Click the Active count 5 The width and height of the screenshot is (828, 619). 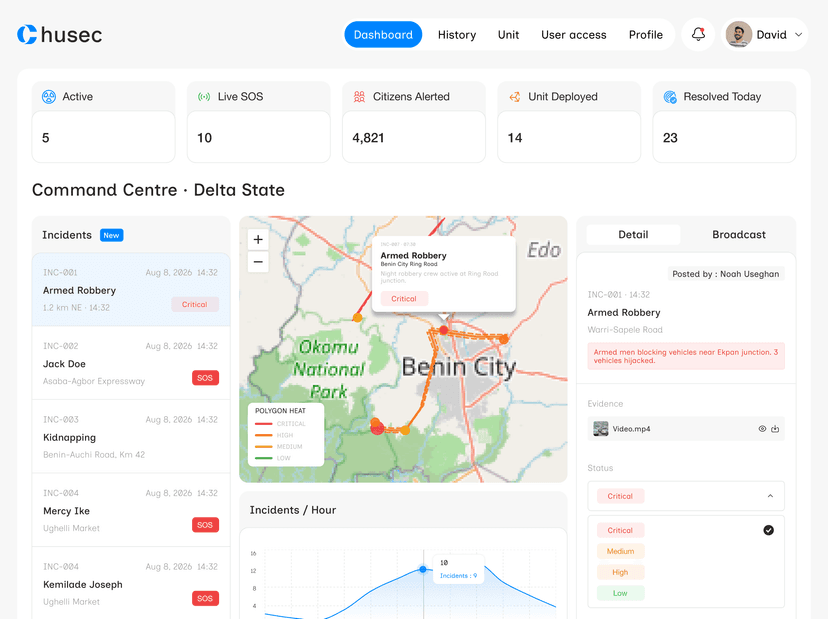coord(45,138)
